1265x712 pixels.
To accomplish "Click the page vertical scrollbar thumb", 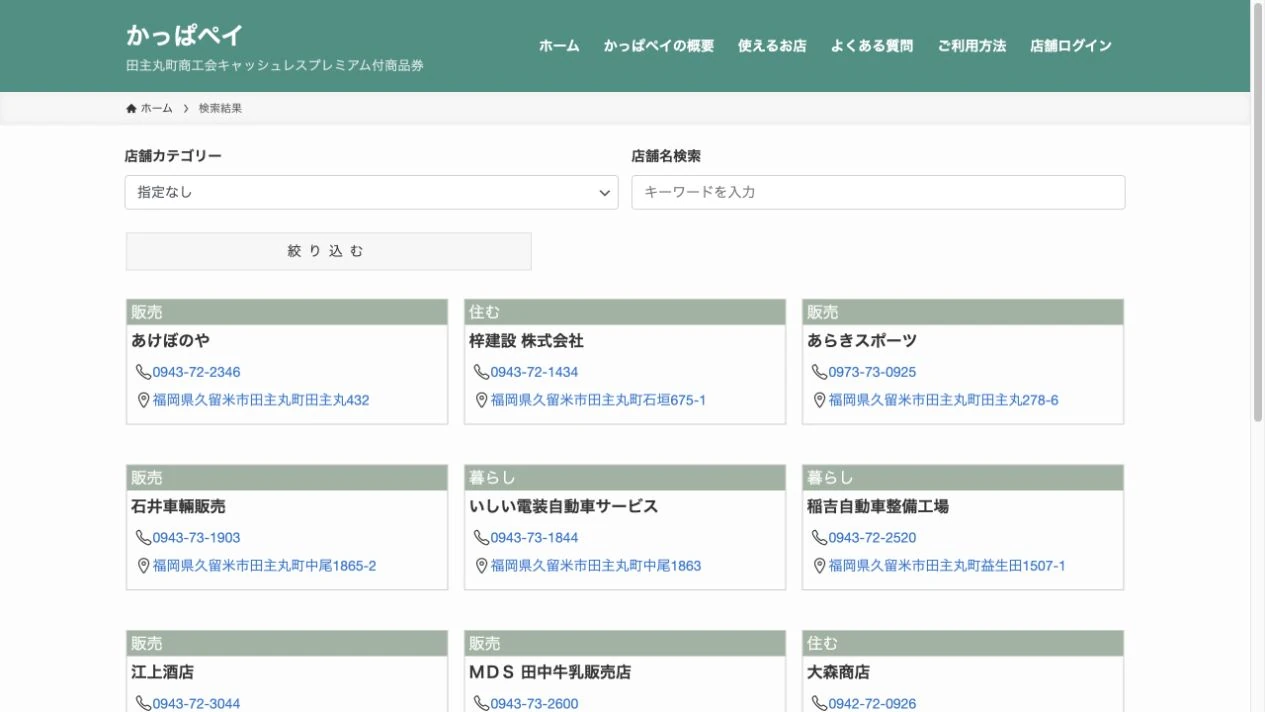I will click(1258, 212).
